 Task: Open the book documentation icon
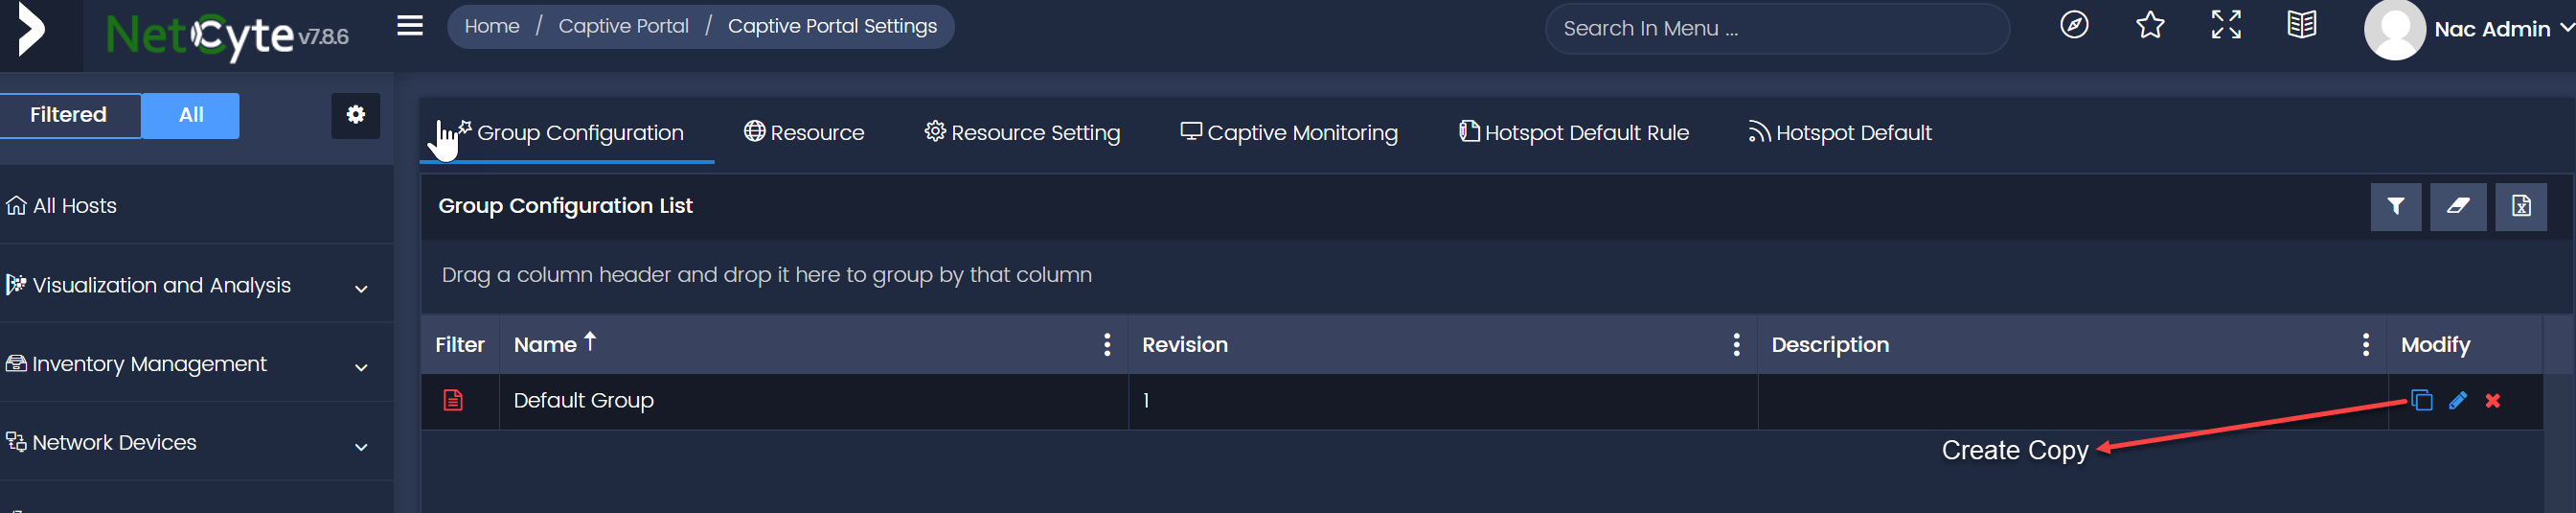pos(2301,25)
